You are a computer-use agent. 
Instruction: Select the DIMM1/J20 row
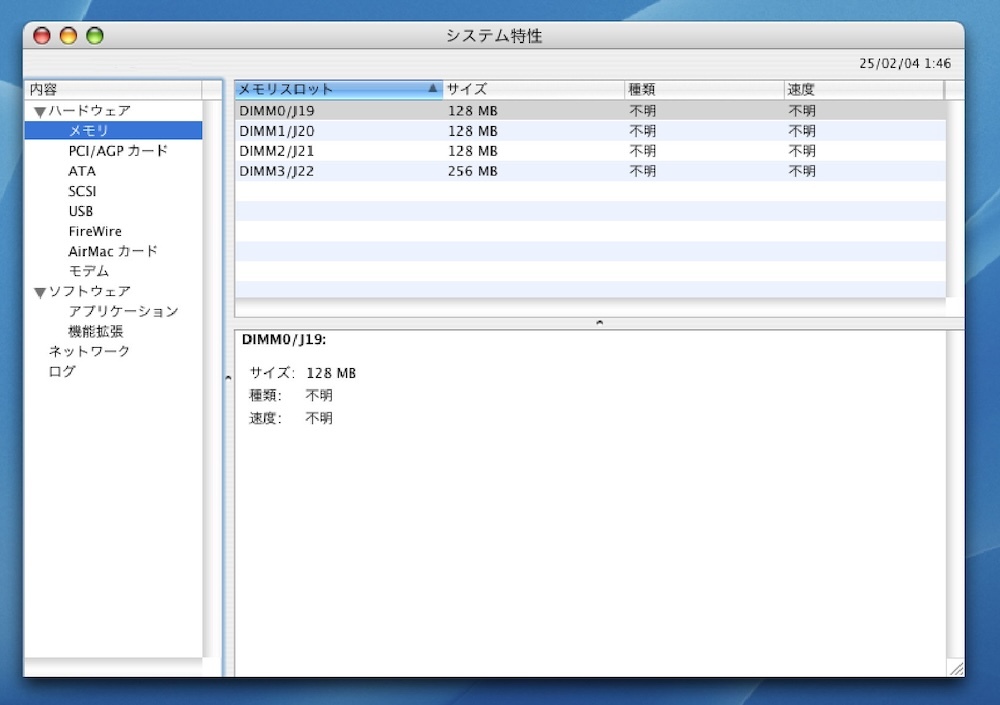pos(590,131)
